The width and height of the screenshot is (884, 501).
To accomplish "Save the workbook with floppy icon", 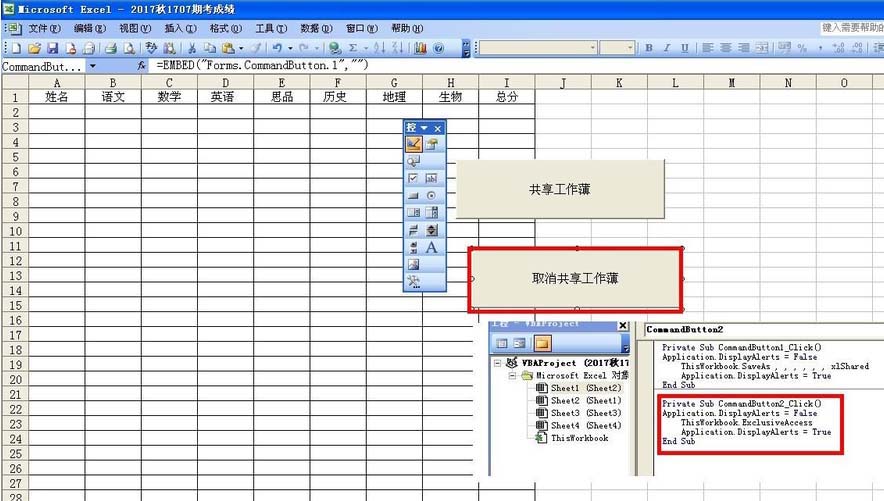I will tap(52, 48).
